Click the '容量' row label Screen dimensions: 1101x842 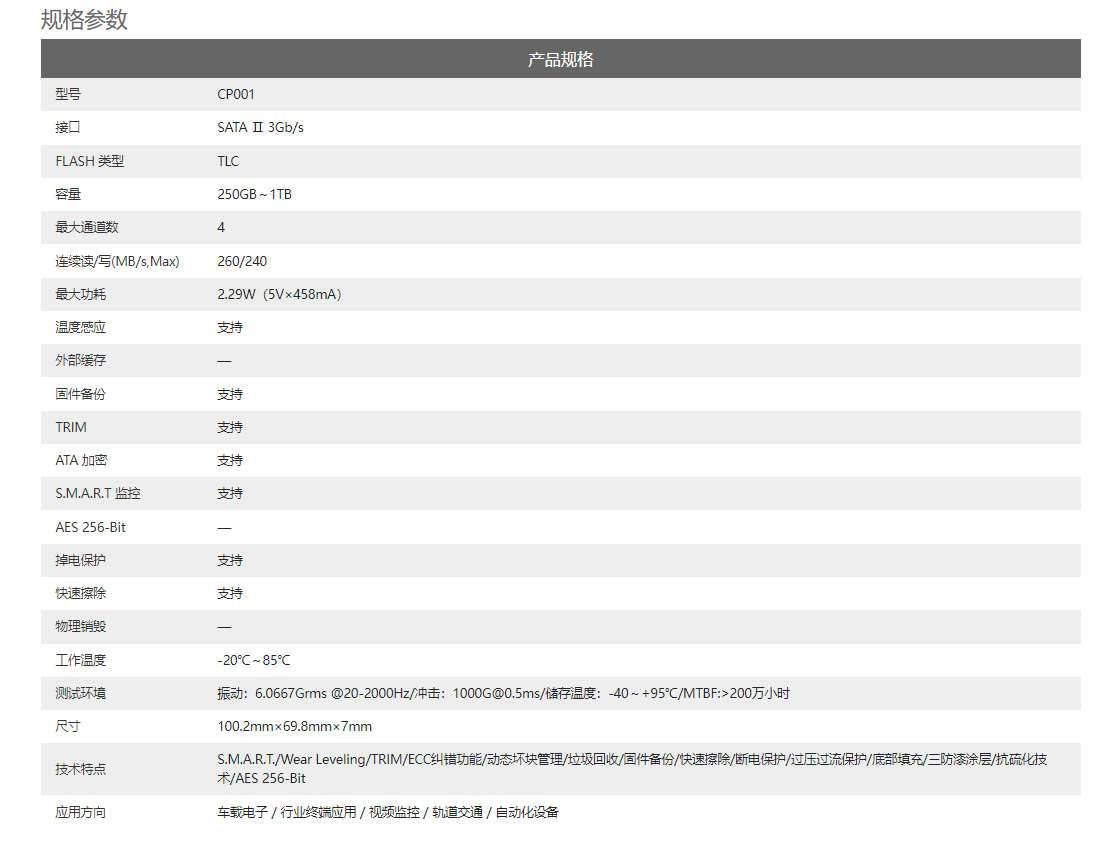pyautogui.click(x=68, y=194)
